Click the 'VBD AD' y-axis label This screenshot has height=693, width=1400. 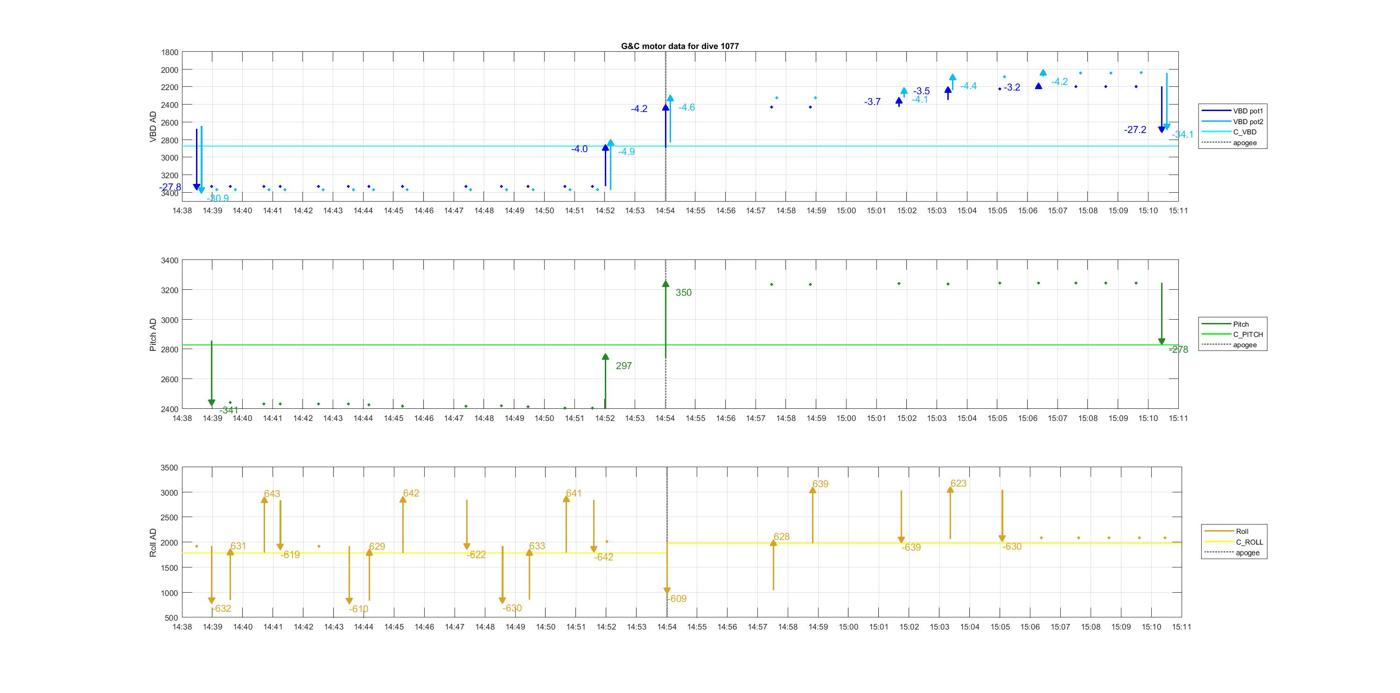153,126
